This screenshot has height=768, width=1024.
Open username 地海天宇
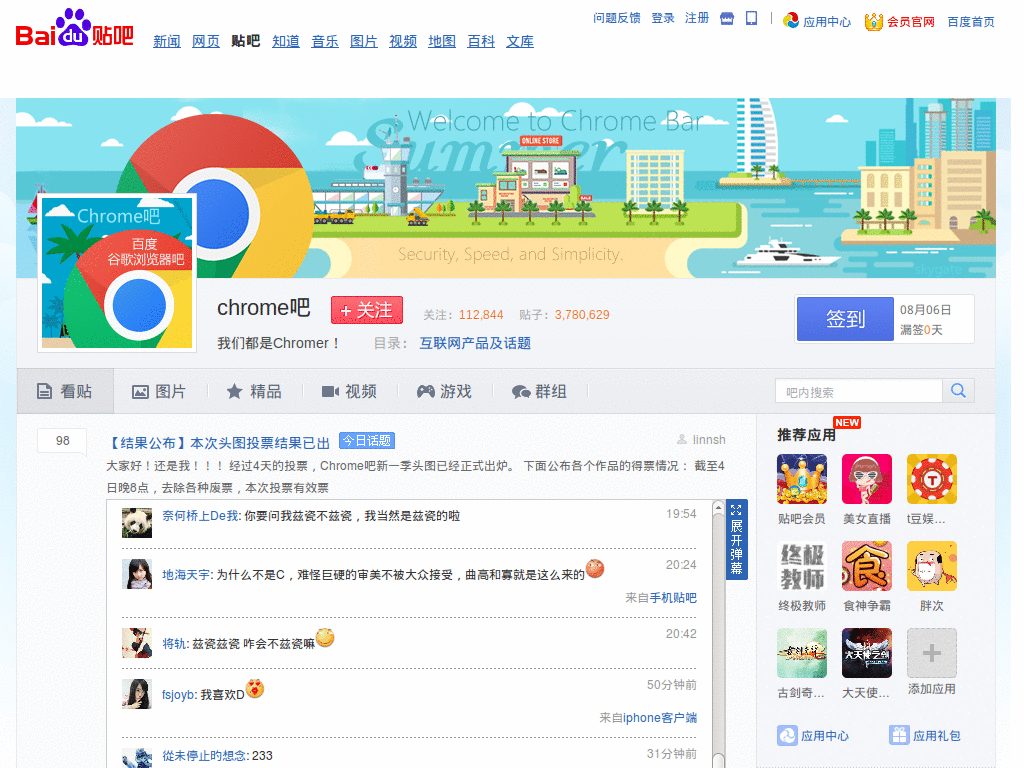pos(186,575)
